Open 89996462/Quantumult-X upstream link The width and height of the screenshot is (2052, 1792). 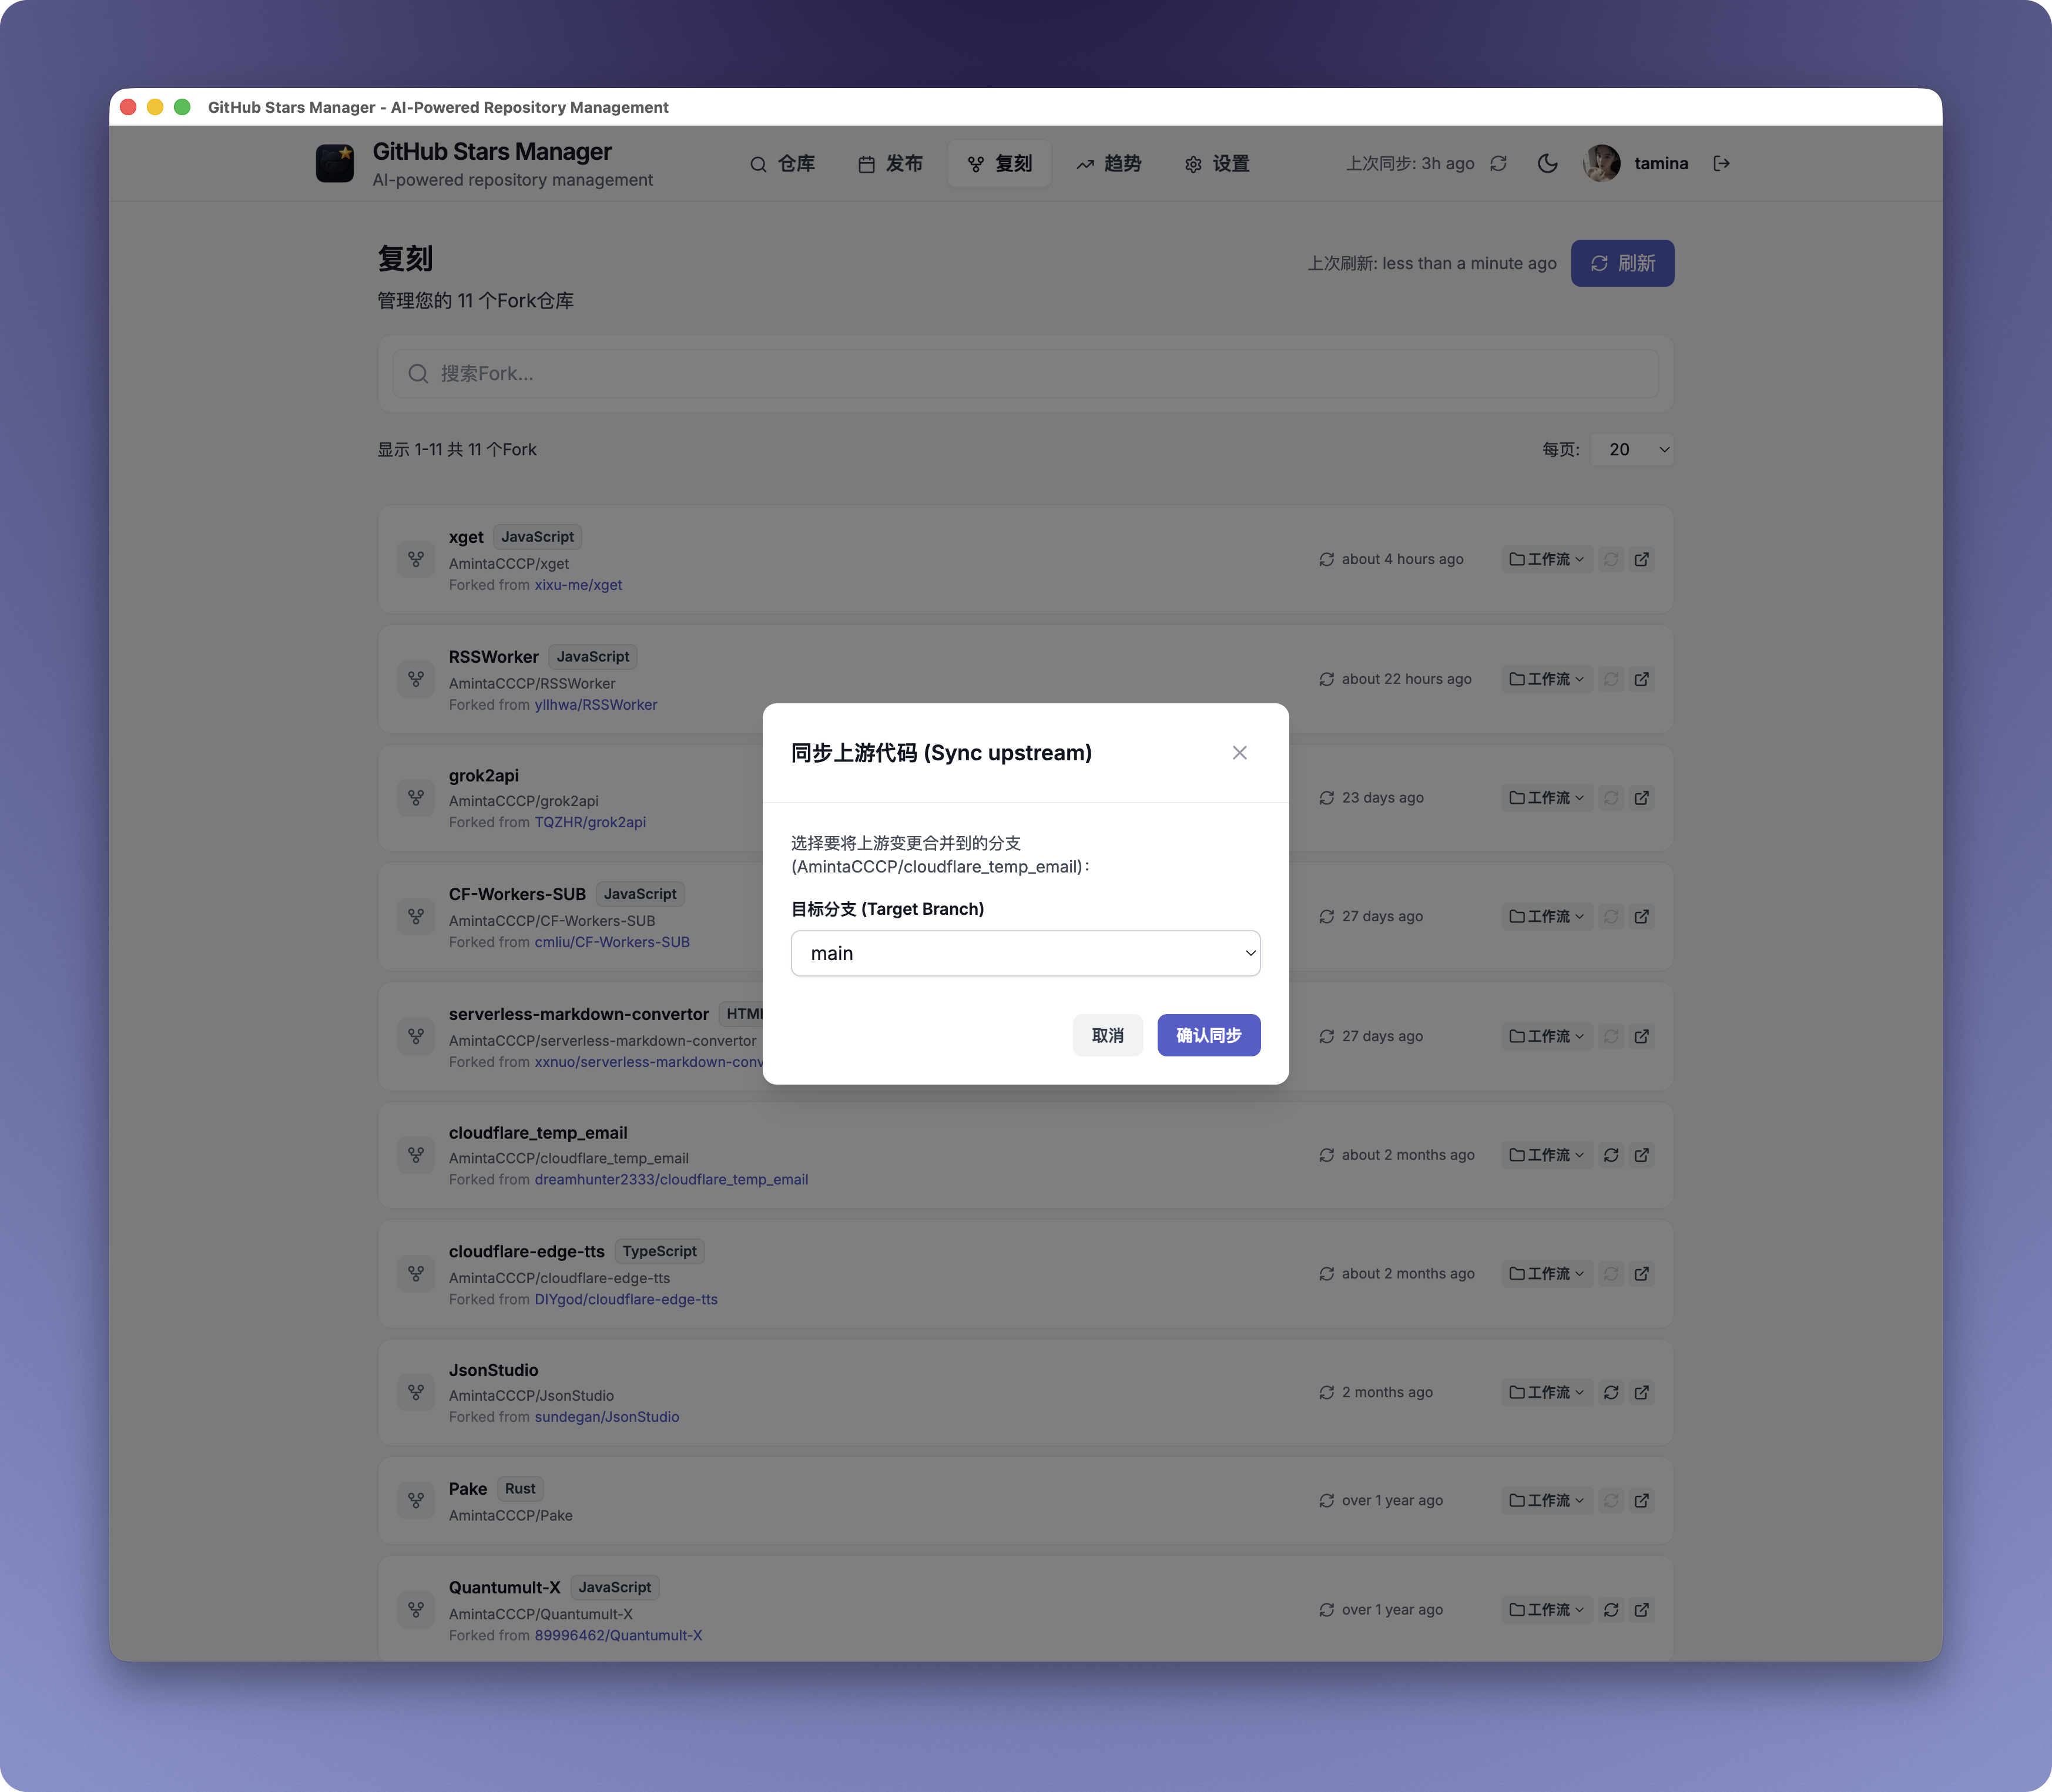click(x=618, y=1636)
